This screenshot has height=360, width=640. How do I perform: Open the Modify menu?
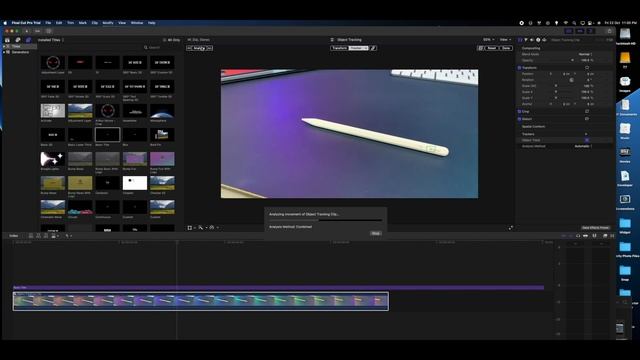pyautogui.click(x=108, y=23)
